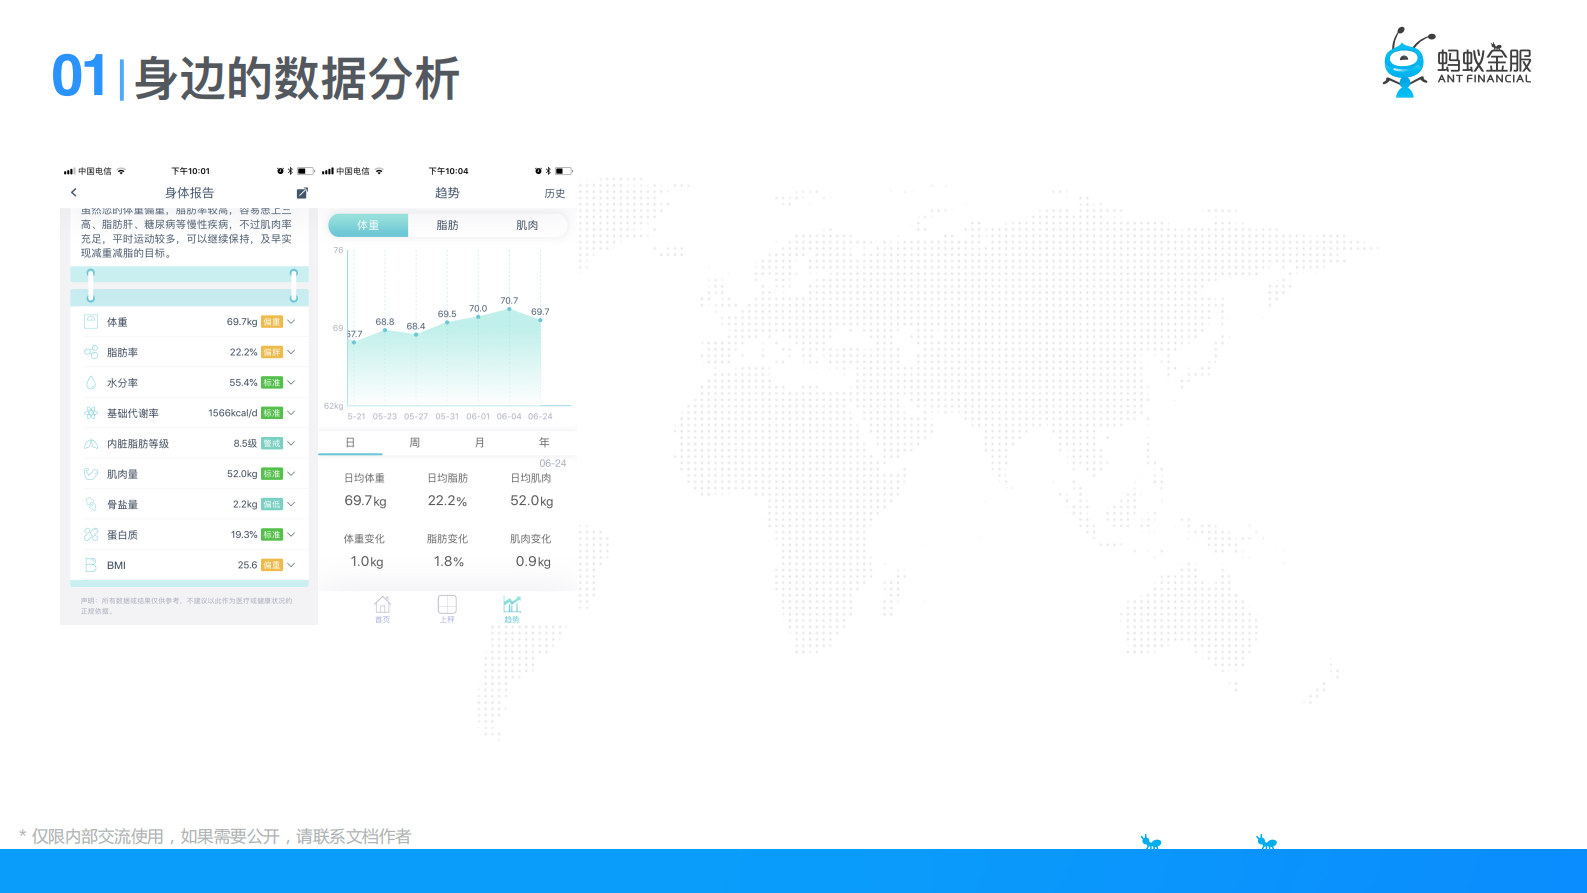The height and width of the screenshot is (893, 1587).
Task: Select the 70.0 data point on chart
Action: (478, 317)
